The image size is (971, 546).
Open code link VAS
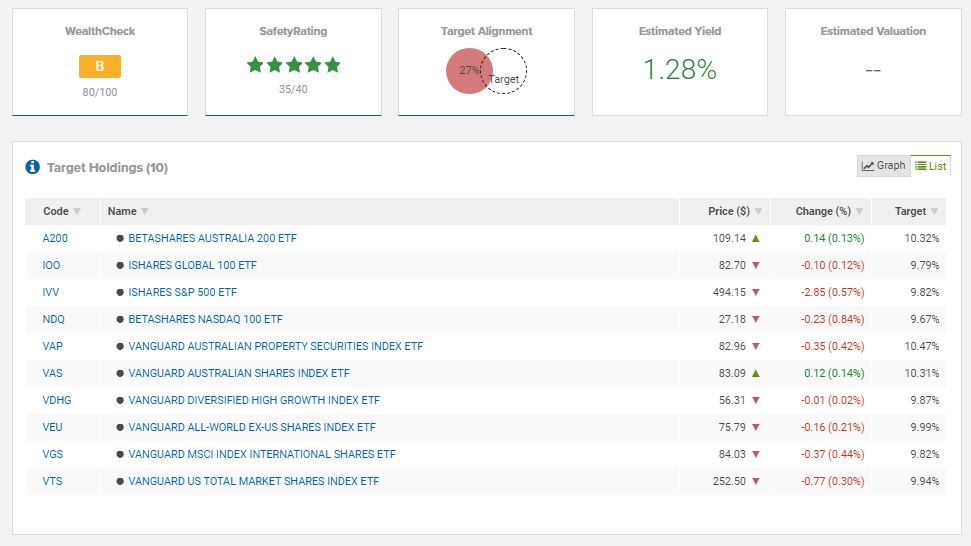click(x=52, y=373)
